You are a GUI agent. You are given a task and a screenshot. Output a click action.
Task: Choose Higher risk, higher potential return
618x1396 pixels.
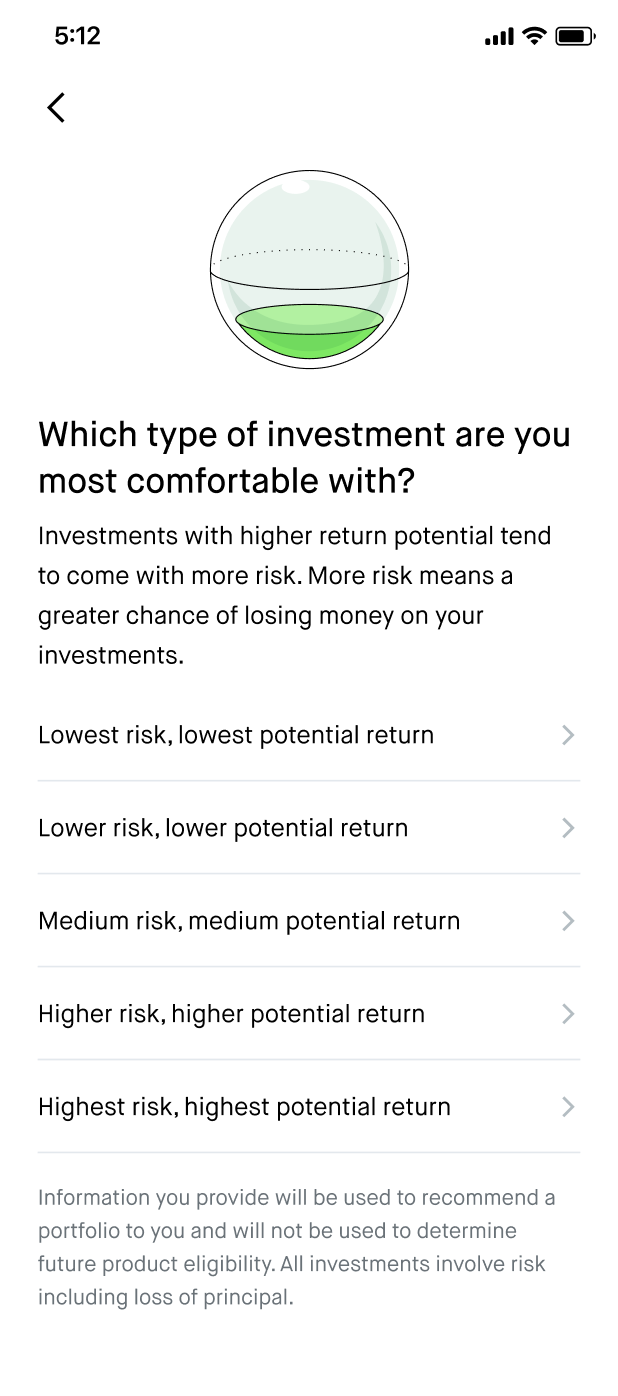coord(309,1014)
